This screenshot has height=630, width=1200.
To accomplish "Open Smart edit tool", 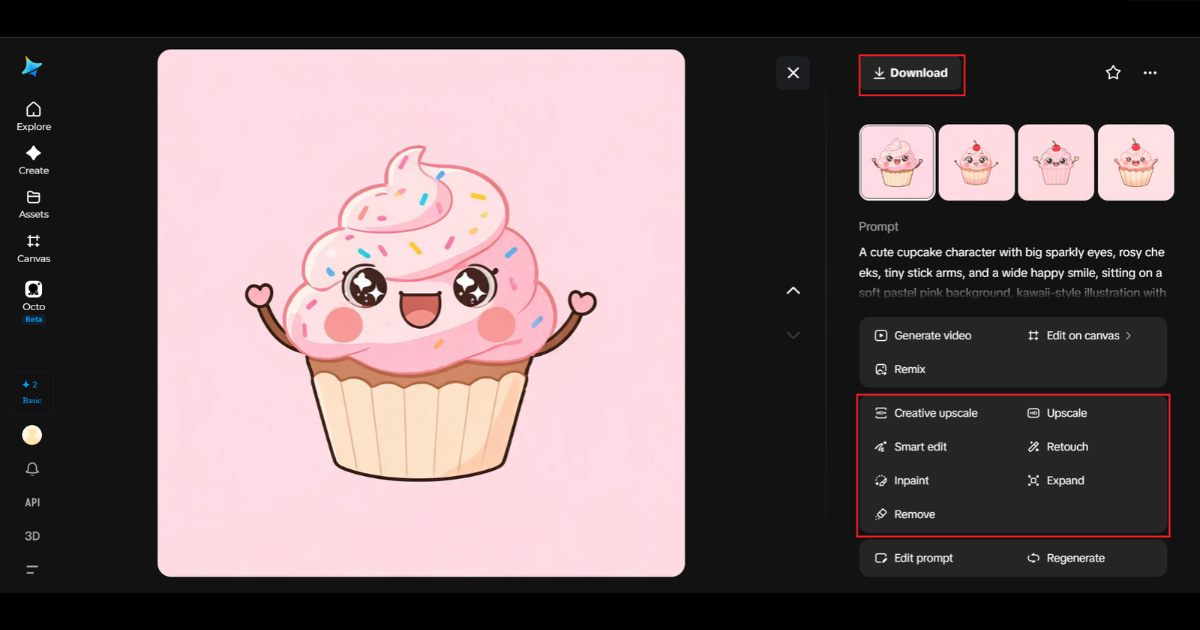I will pyautogui.click(x=910, y=447).
